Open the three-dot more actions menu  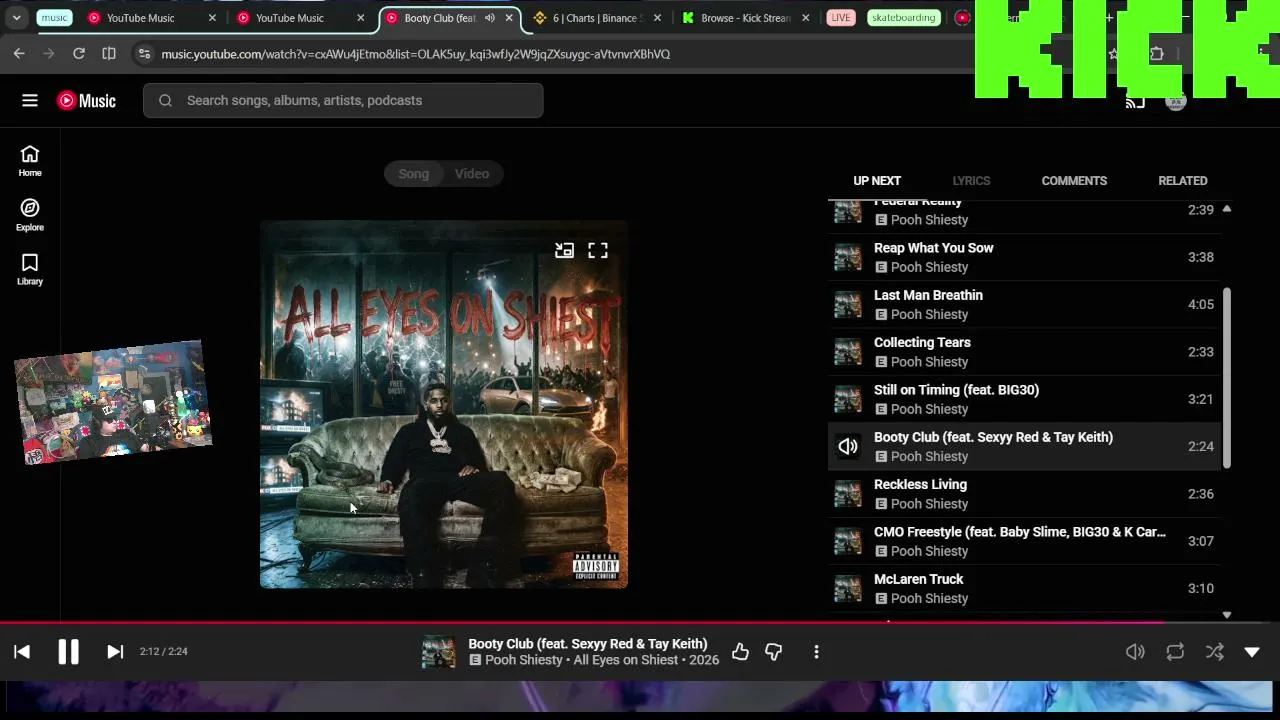[816, 652]
